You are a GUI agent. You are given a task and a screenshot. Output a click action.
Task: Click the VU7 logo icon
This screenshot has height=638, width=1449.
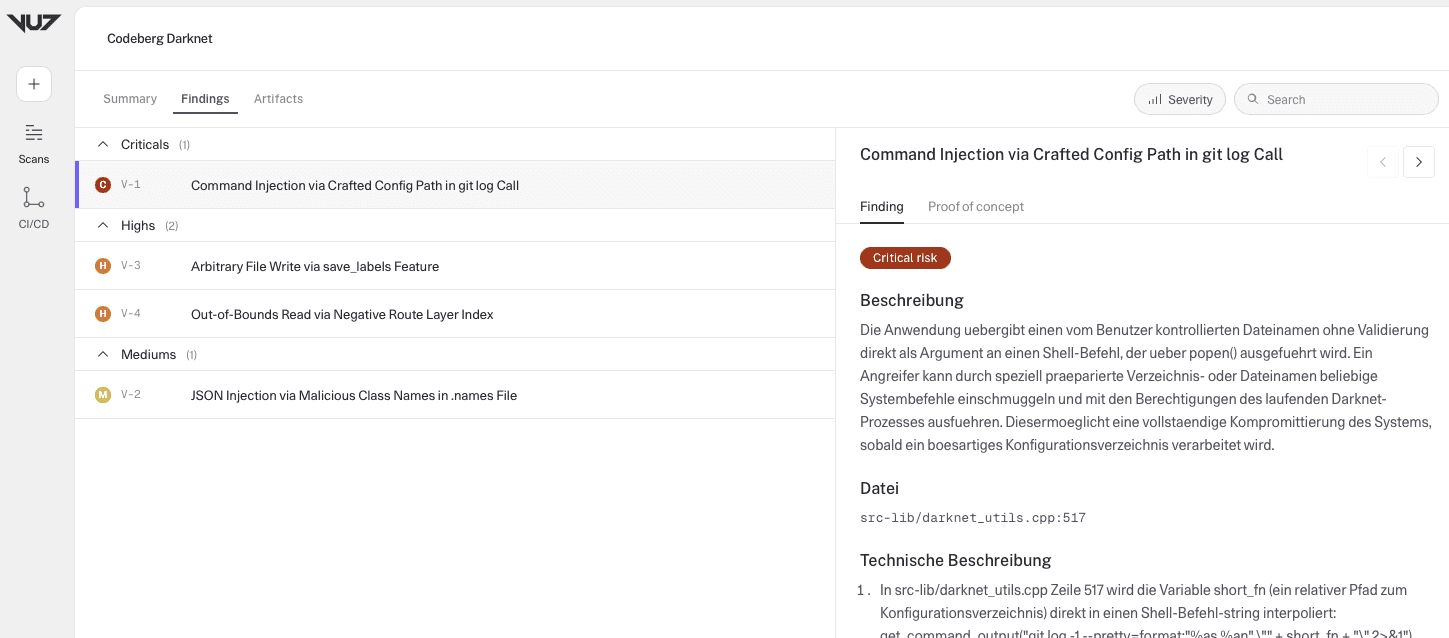point(34,23)
